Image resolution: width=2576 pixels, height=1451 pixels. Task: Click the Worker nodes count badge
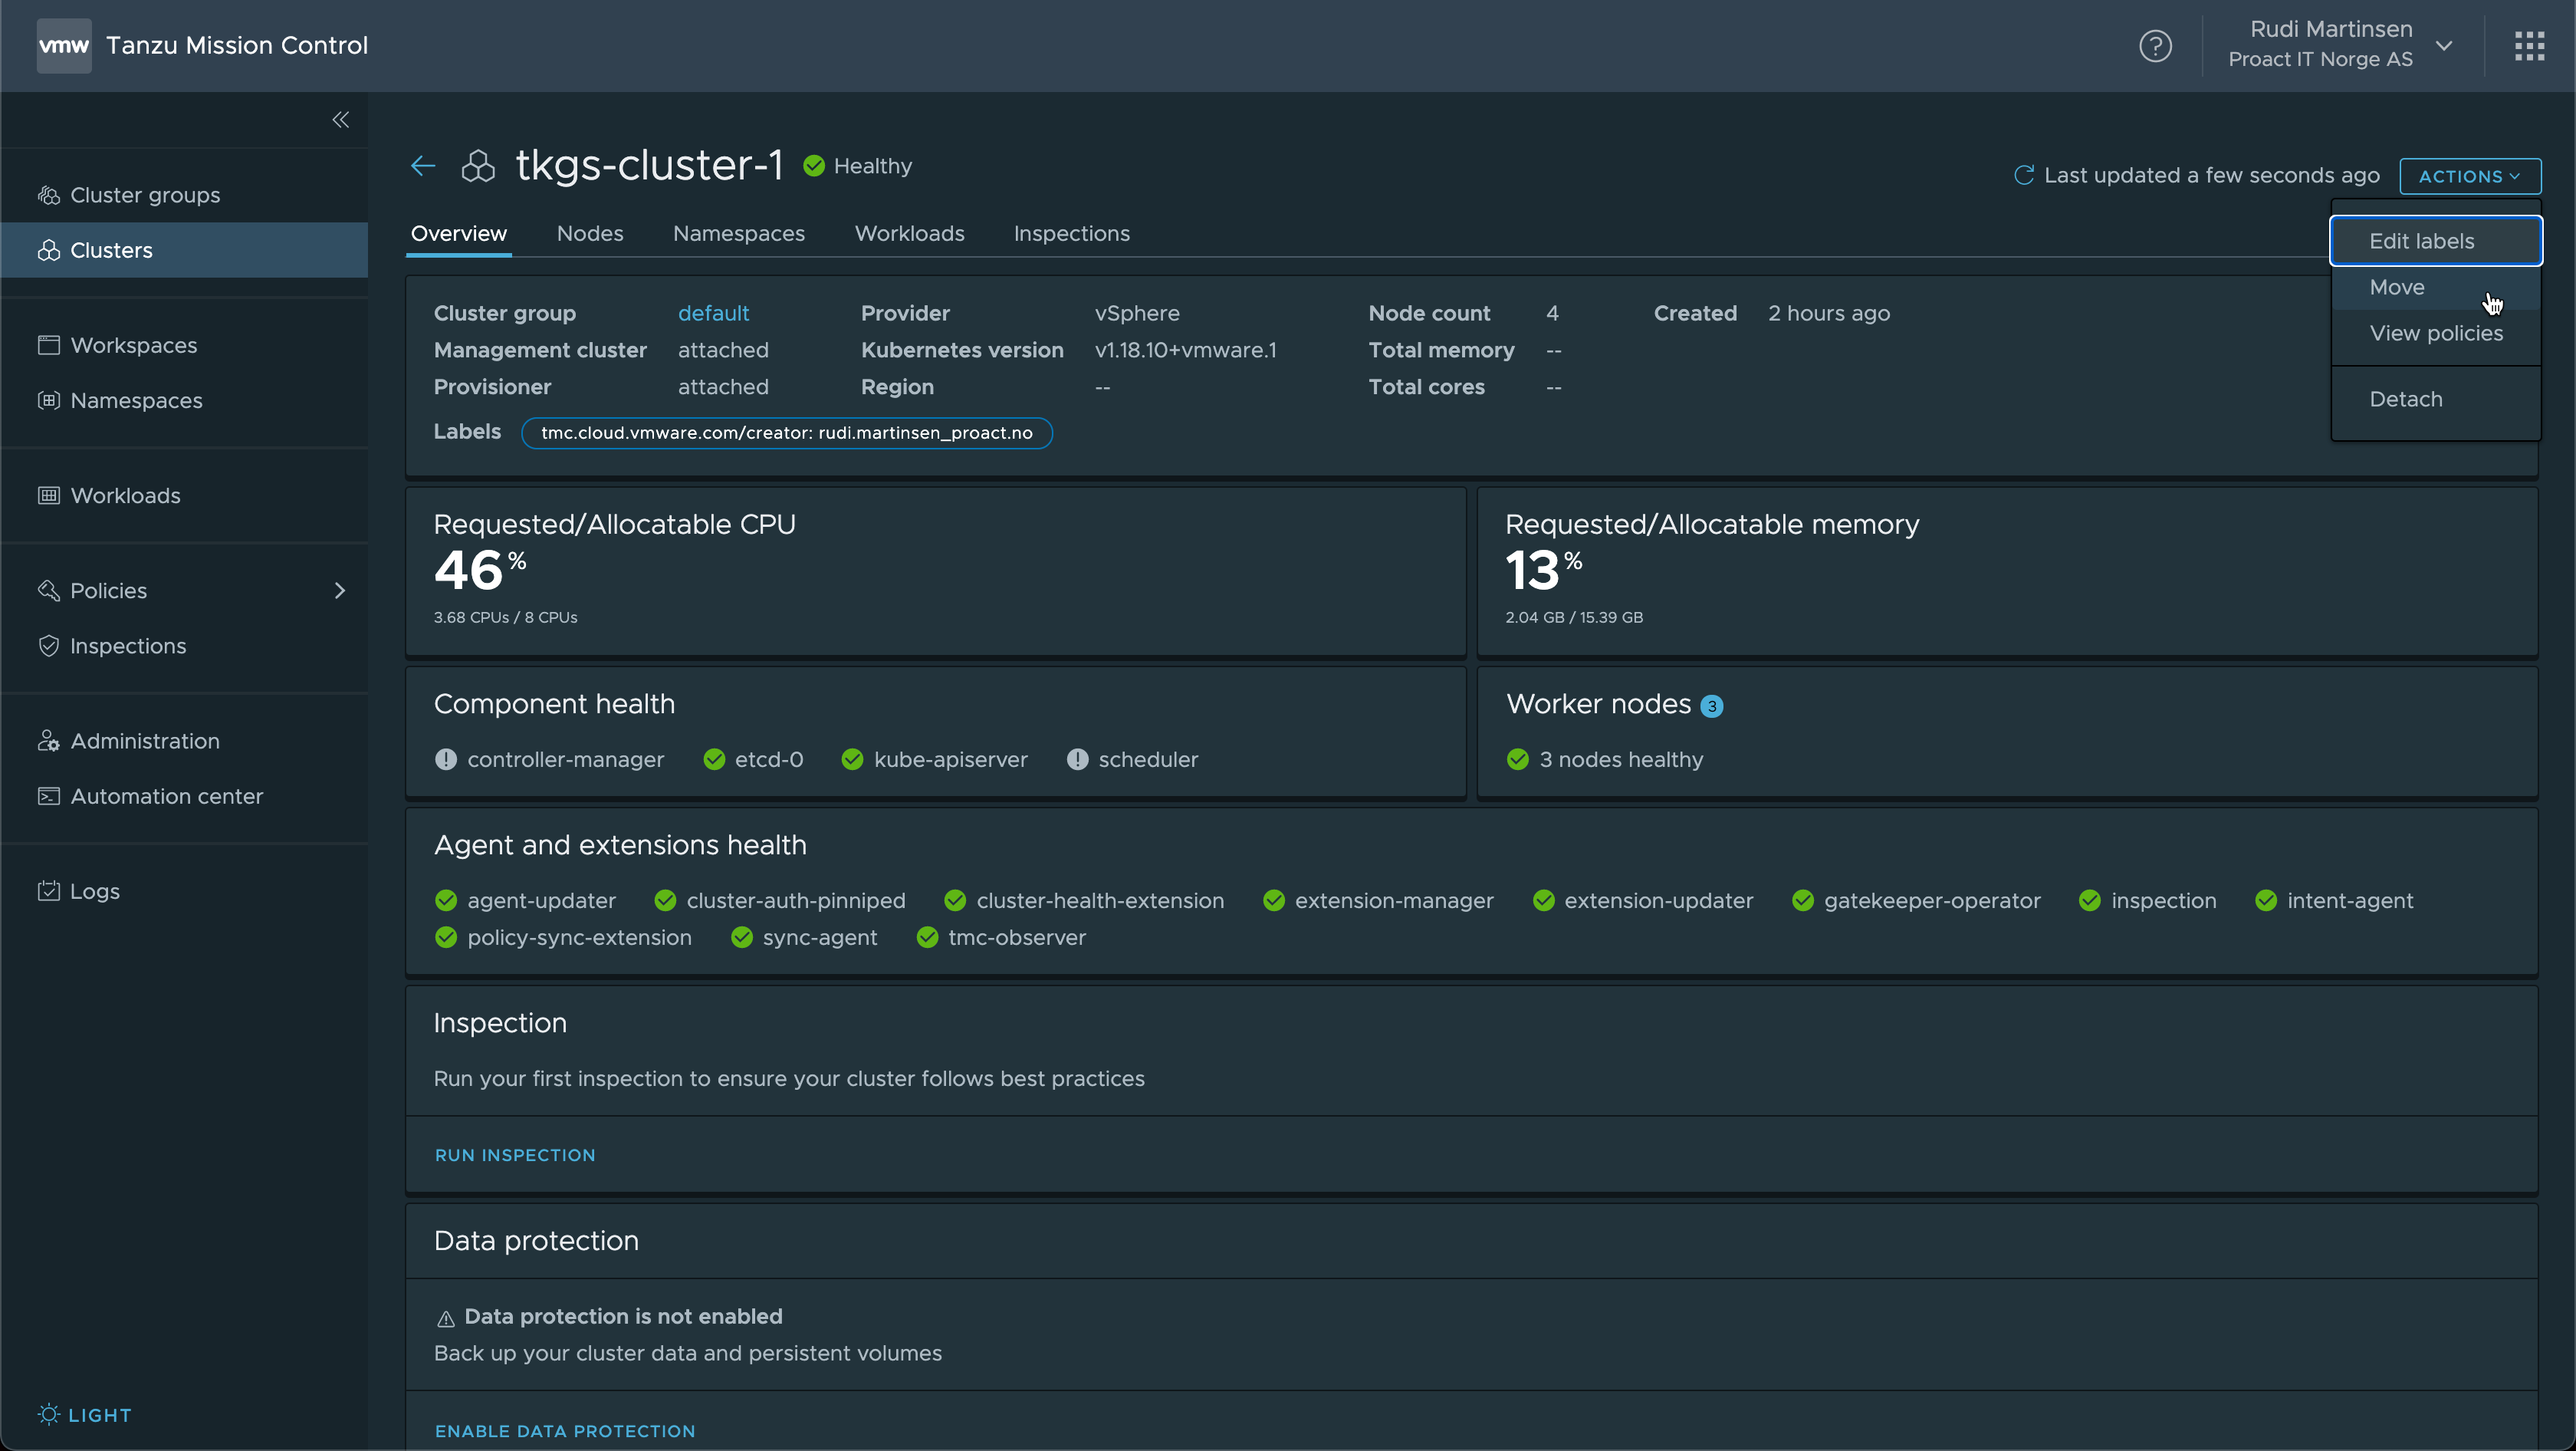tap(1712, 706)
